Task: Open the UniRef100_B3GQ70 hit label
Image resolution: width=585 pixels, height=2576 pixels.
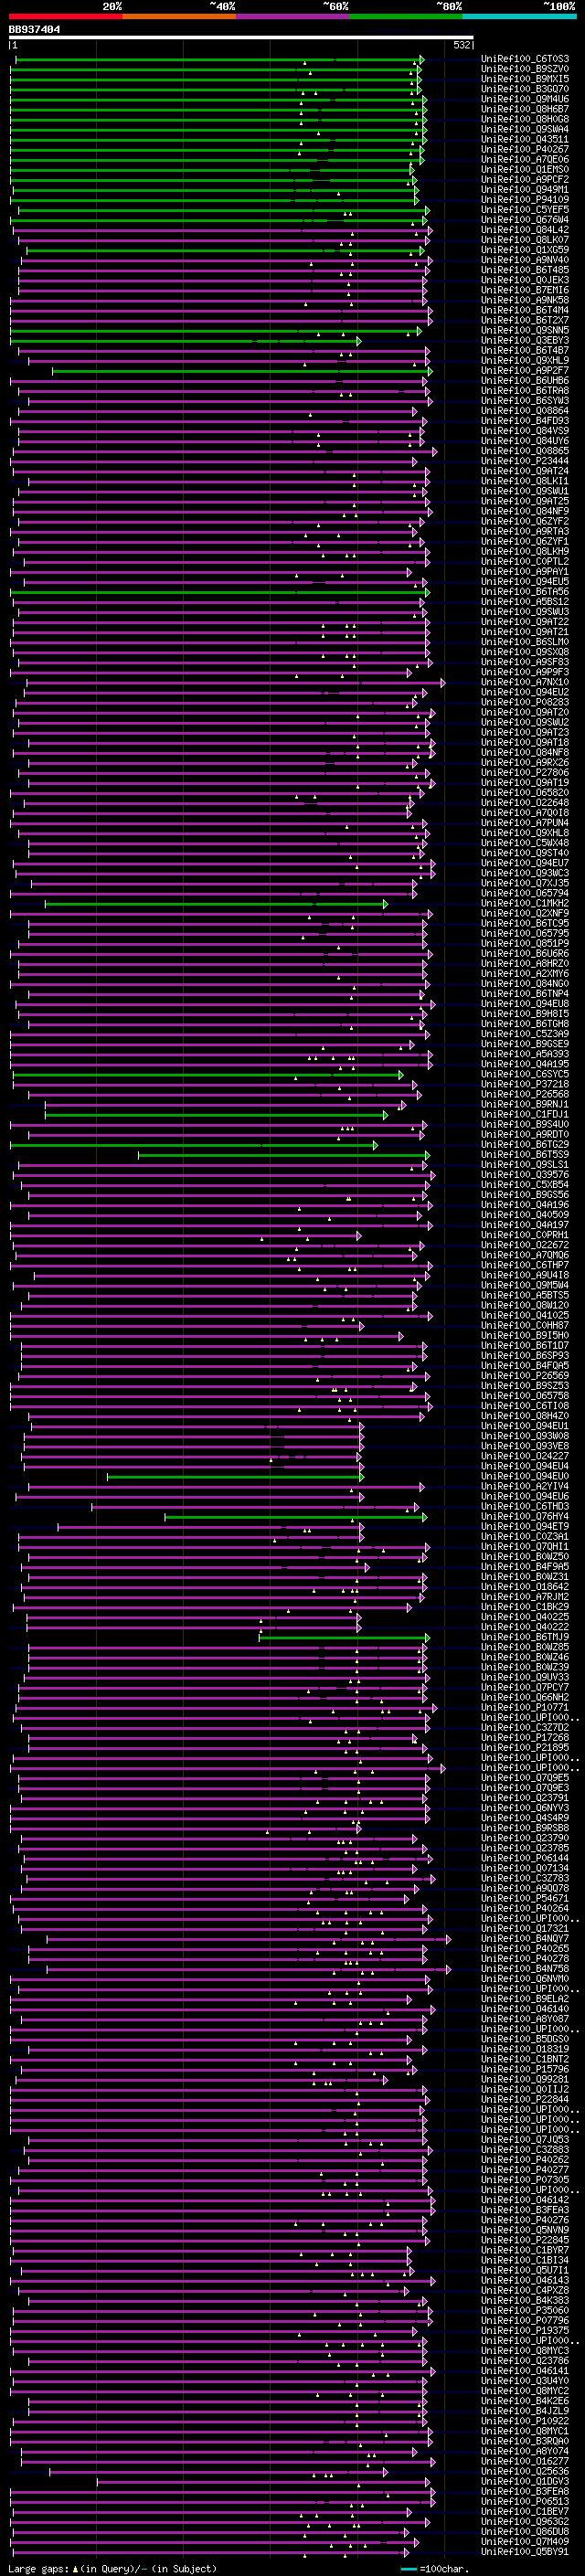Action: coord(525,89)
